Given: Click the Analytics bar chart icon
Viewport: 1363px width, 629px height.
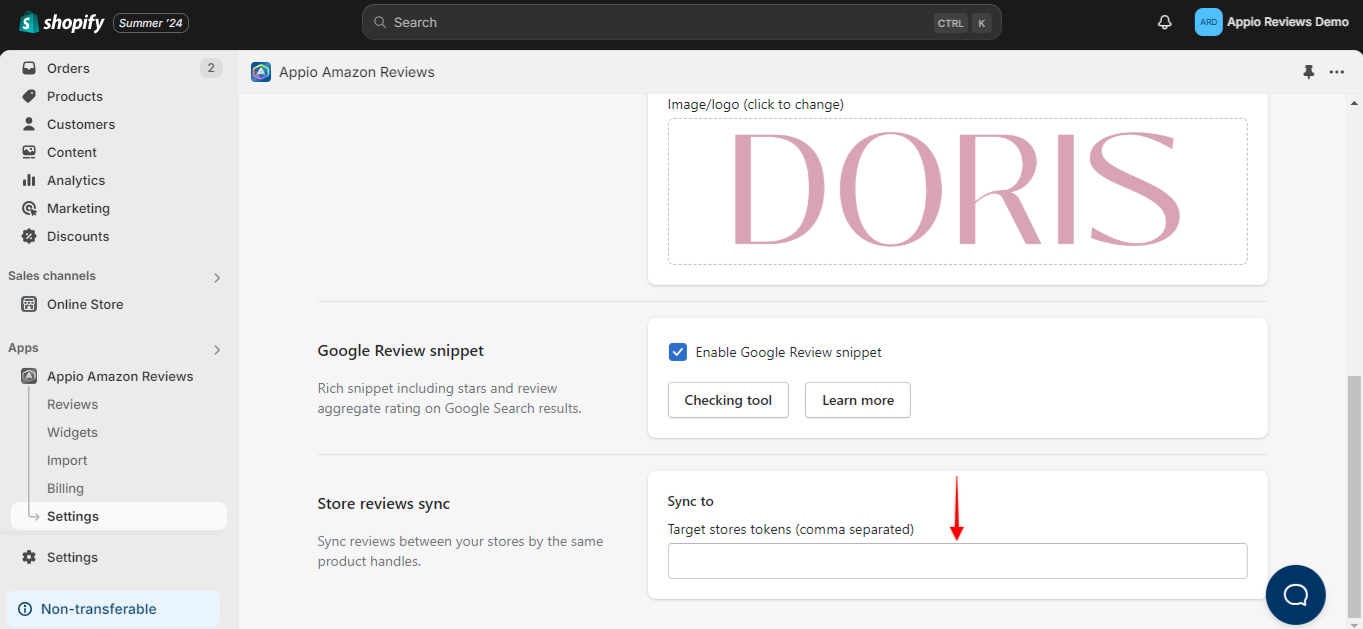Looking at the screenshot, I should pyautogui.click(x=29, y=180).
